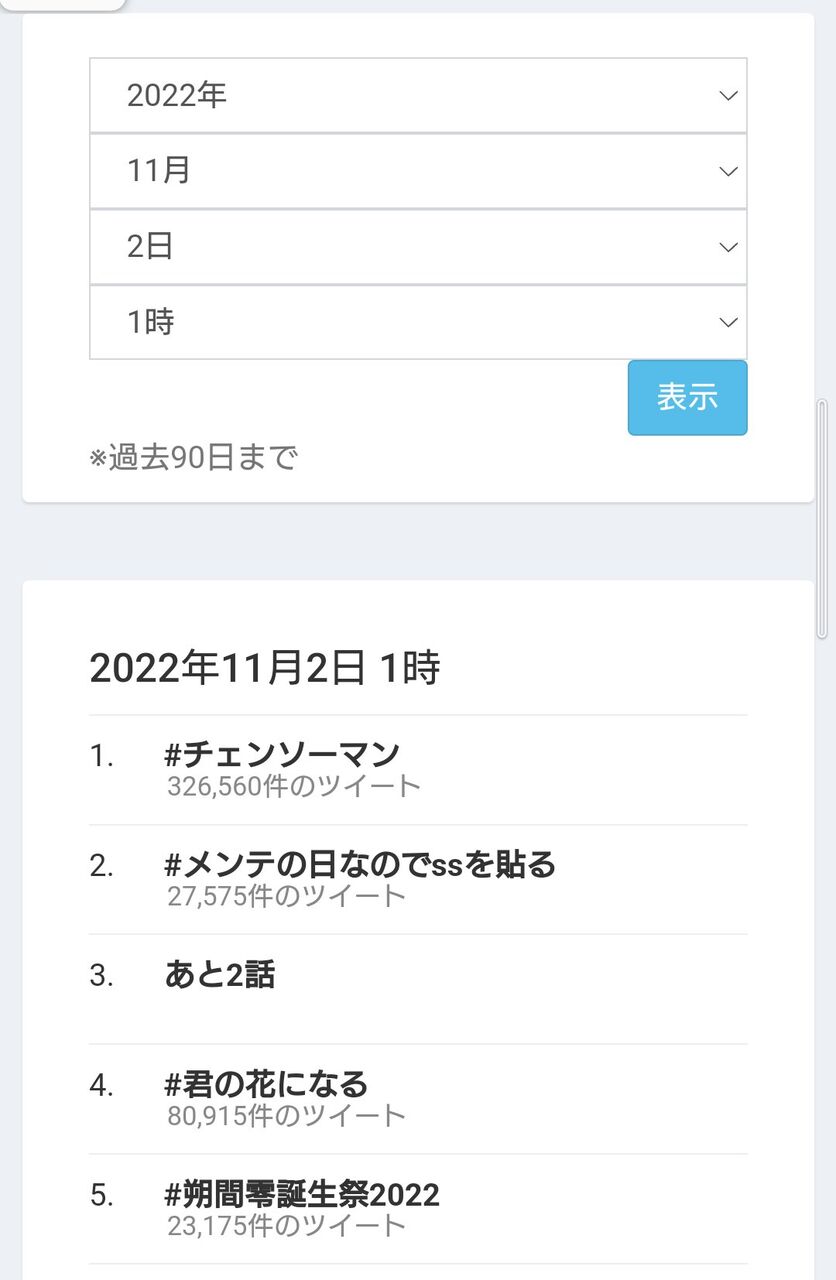
Task: Click the 27,575件のツイート count text
Action: coord(287,896)
